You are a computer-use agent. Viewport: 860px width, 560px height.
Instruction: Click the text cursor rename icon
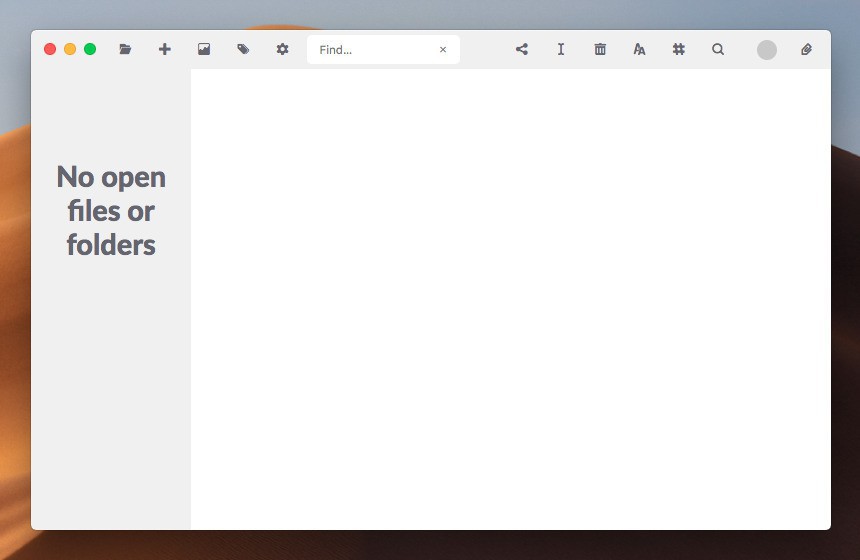pos(561,49)
